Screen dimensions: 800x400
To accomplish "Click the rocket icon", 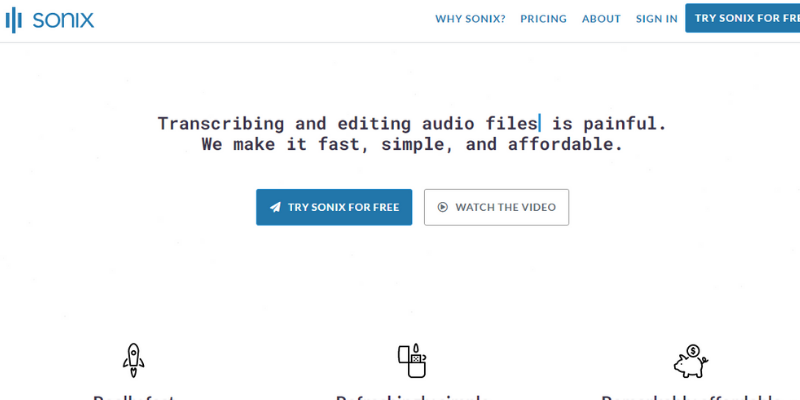I will tap(133, 360).
